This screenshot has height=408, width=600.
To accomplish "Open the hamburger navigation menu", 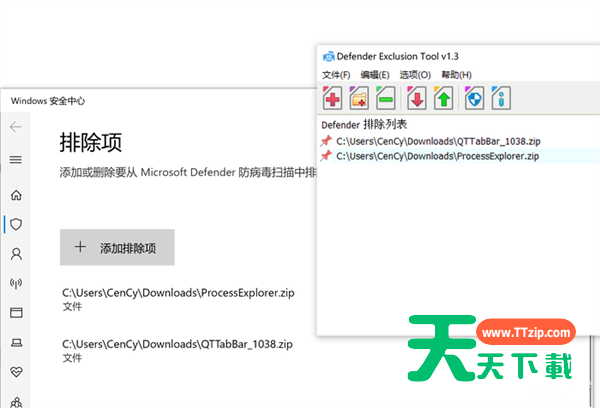I will click(16, 160).
